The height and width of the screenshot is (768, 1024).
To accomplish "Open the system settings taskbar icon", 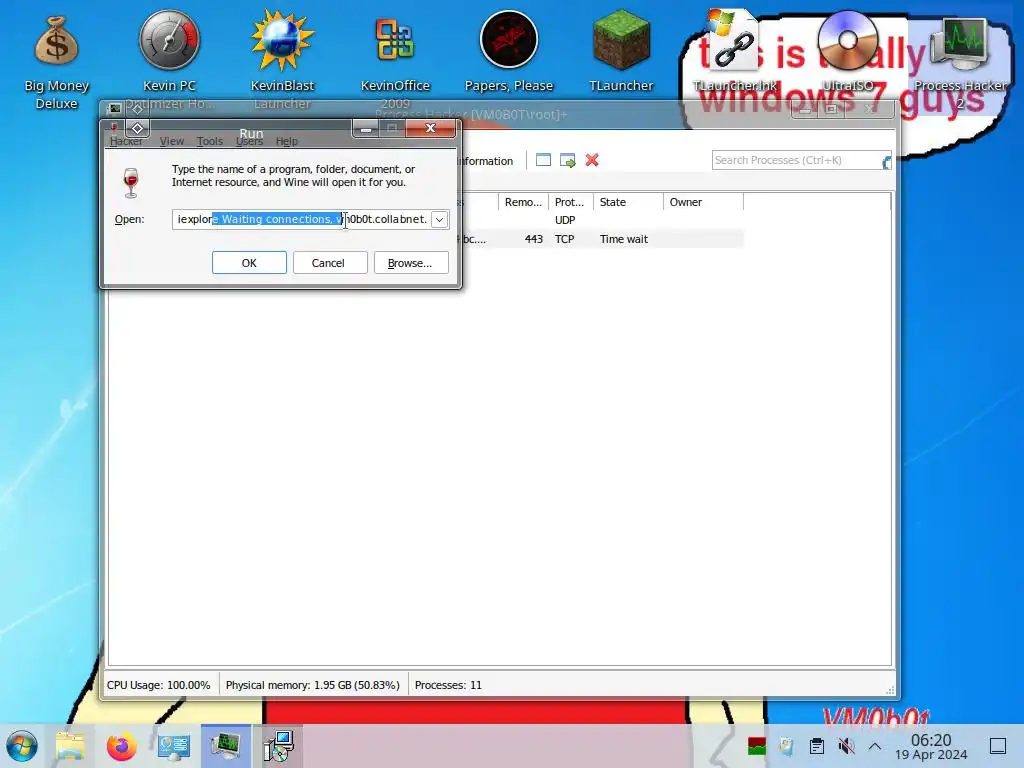I will pyautogui.click(x=174, y=746).
